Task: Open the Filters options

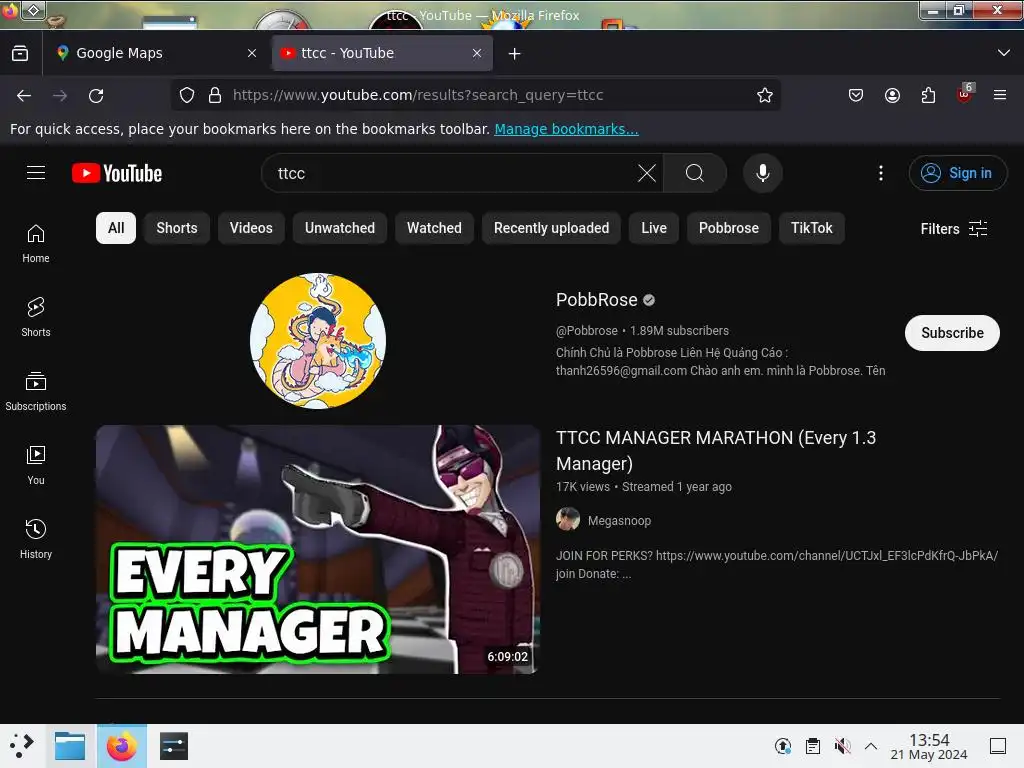Action: pyautogui.click(x=954, y=229)
